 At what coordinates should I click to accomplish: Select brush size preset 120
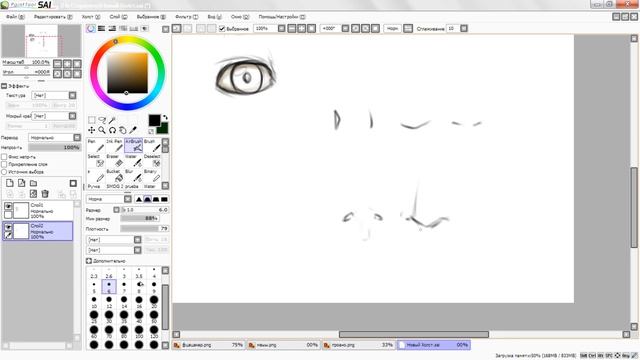click(x=154, y=332)
